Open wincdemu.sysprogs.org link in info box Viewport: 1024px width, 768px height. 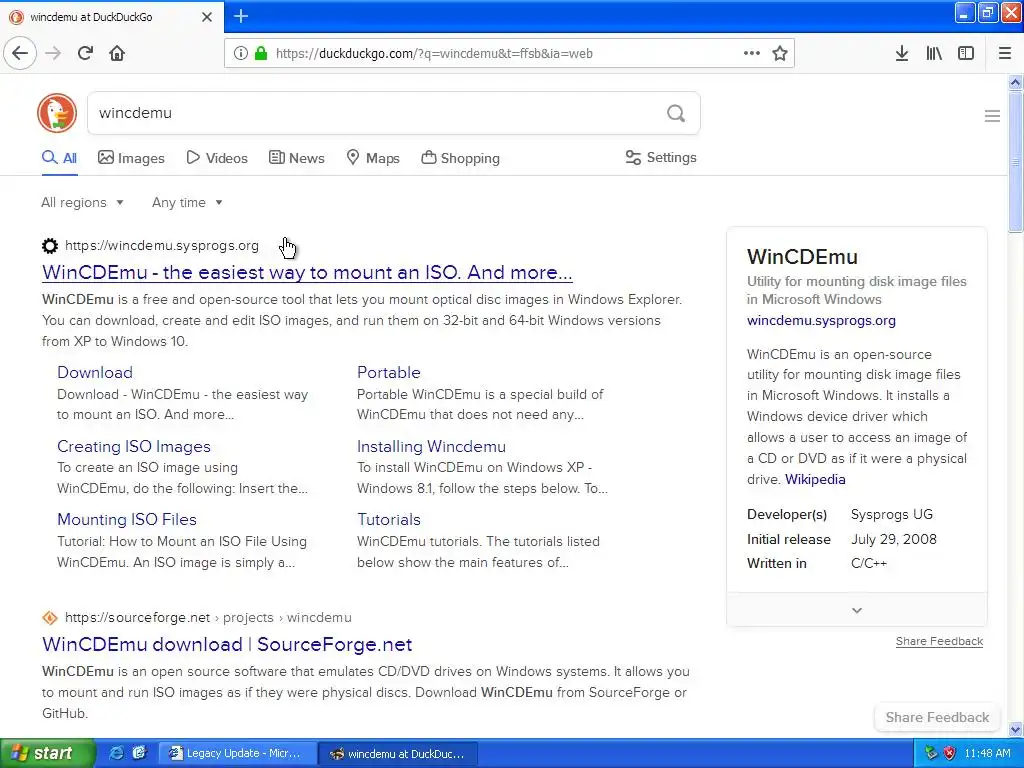click(x=821, y=321)
